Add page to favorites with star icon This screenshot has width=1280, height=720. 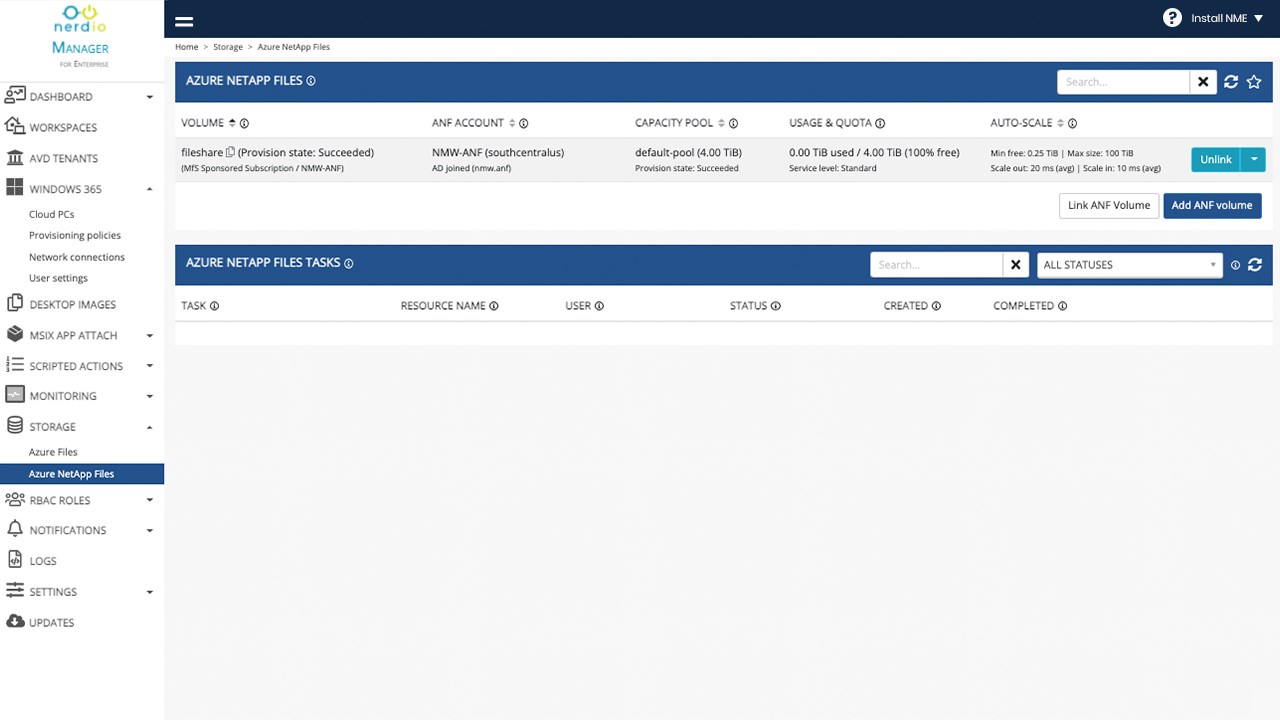(1254, 82)
